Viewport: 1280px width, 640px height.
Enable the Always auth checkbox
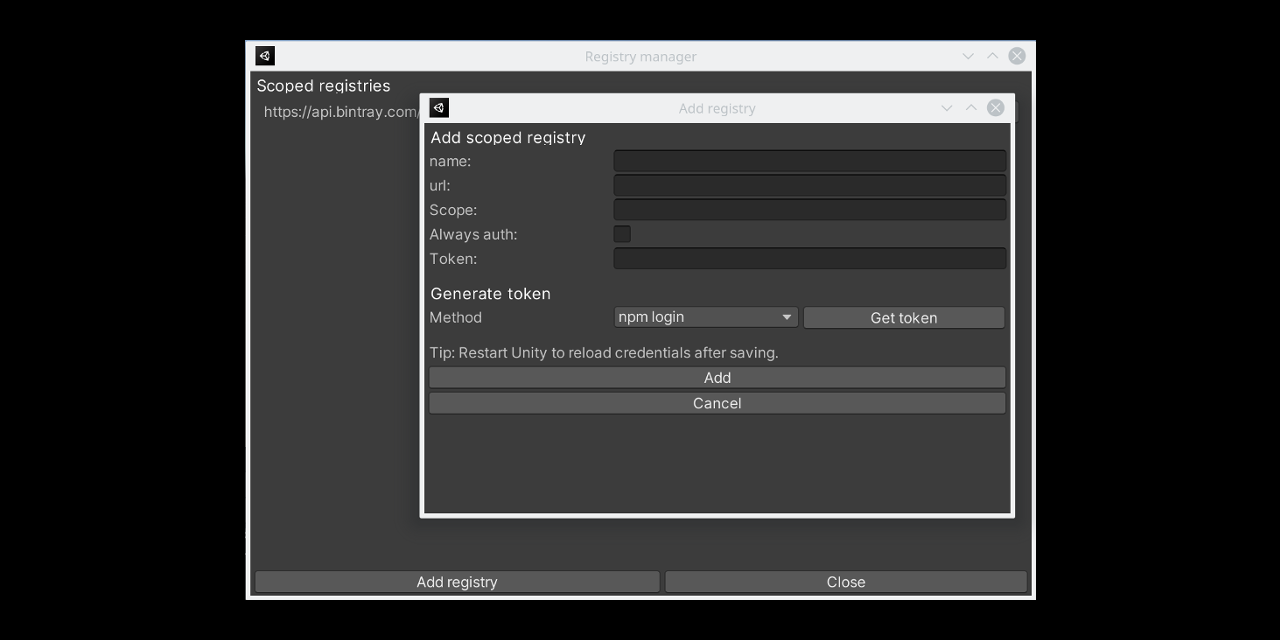click(x=622, y=234)
